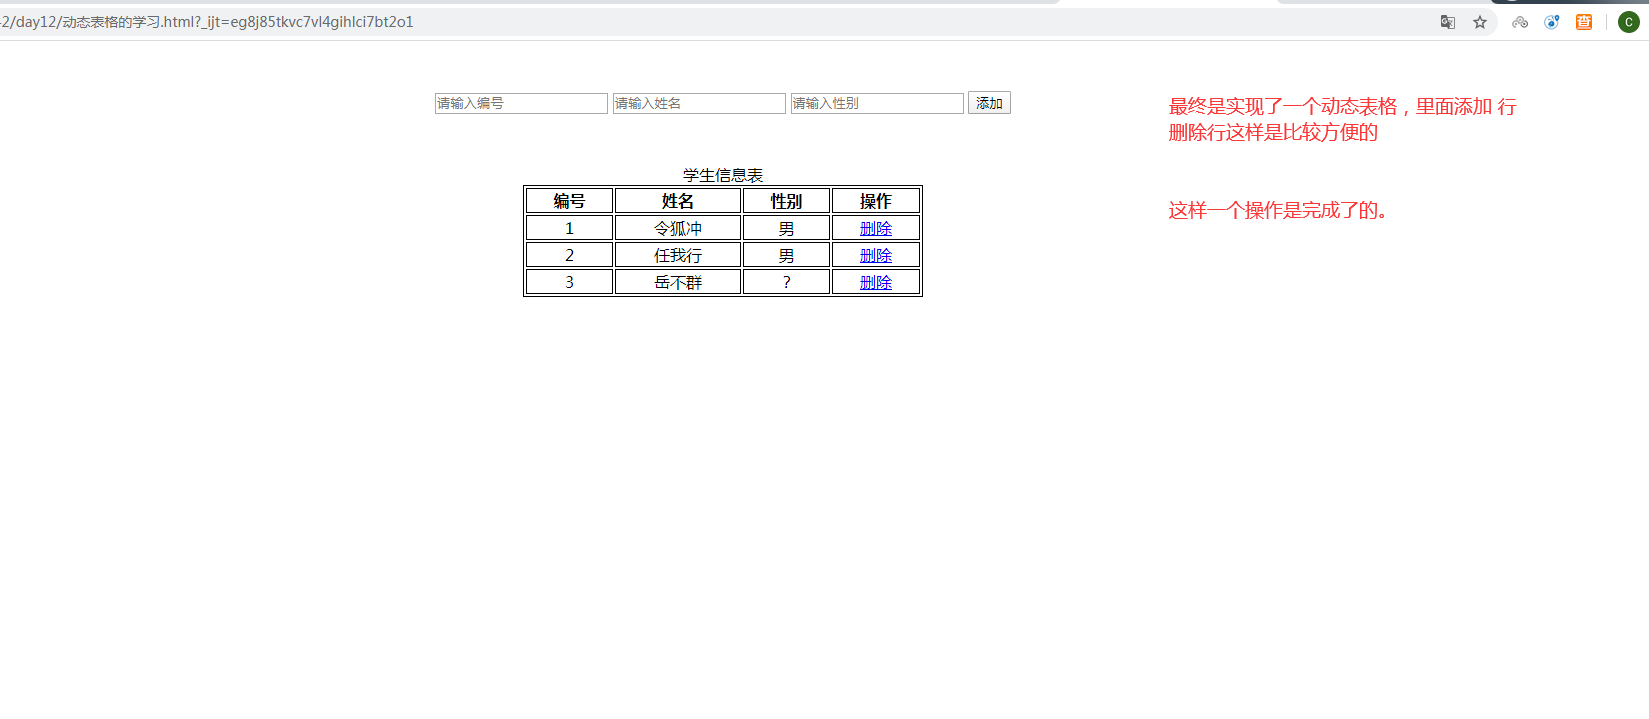The width and height of the screenshot is (1649, 719).
Task: Click the address bar URL text
Action: (x=207, y=22)
